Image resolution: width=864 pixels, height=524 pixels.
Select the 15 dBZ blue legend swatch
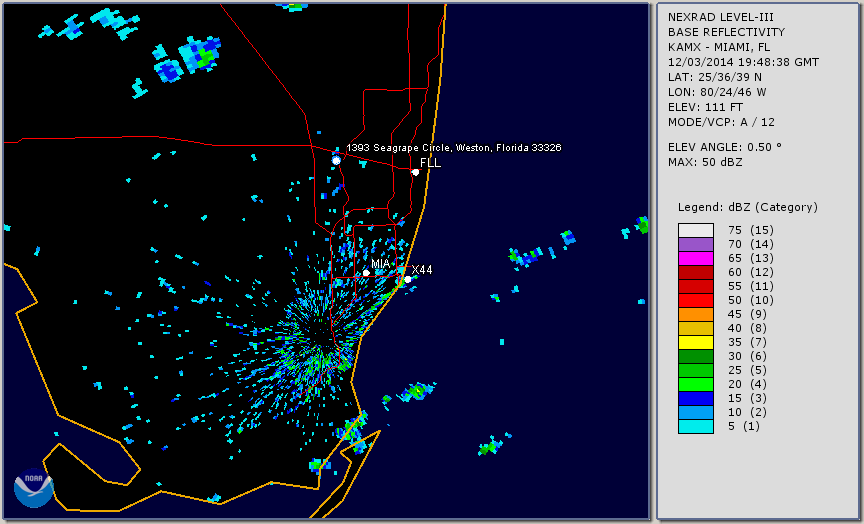tap(695, 398)
